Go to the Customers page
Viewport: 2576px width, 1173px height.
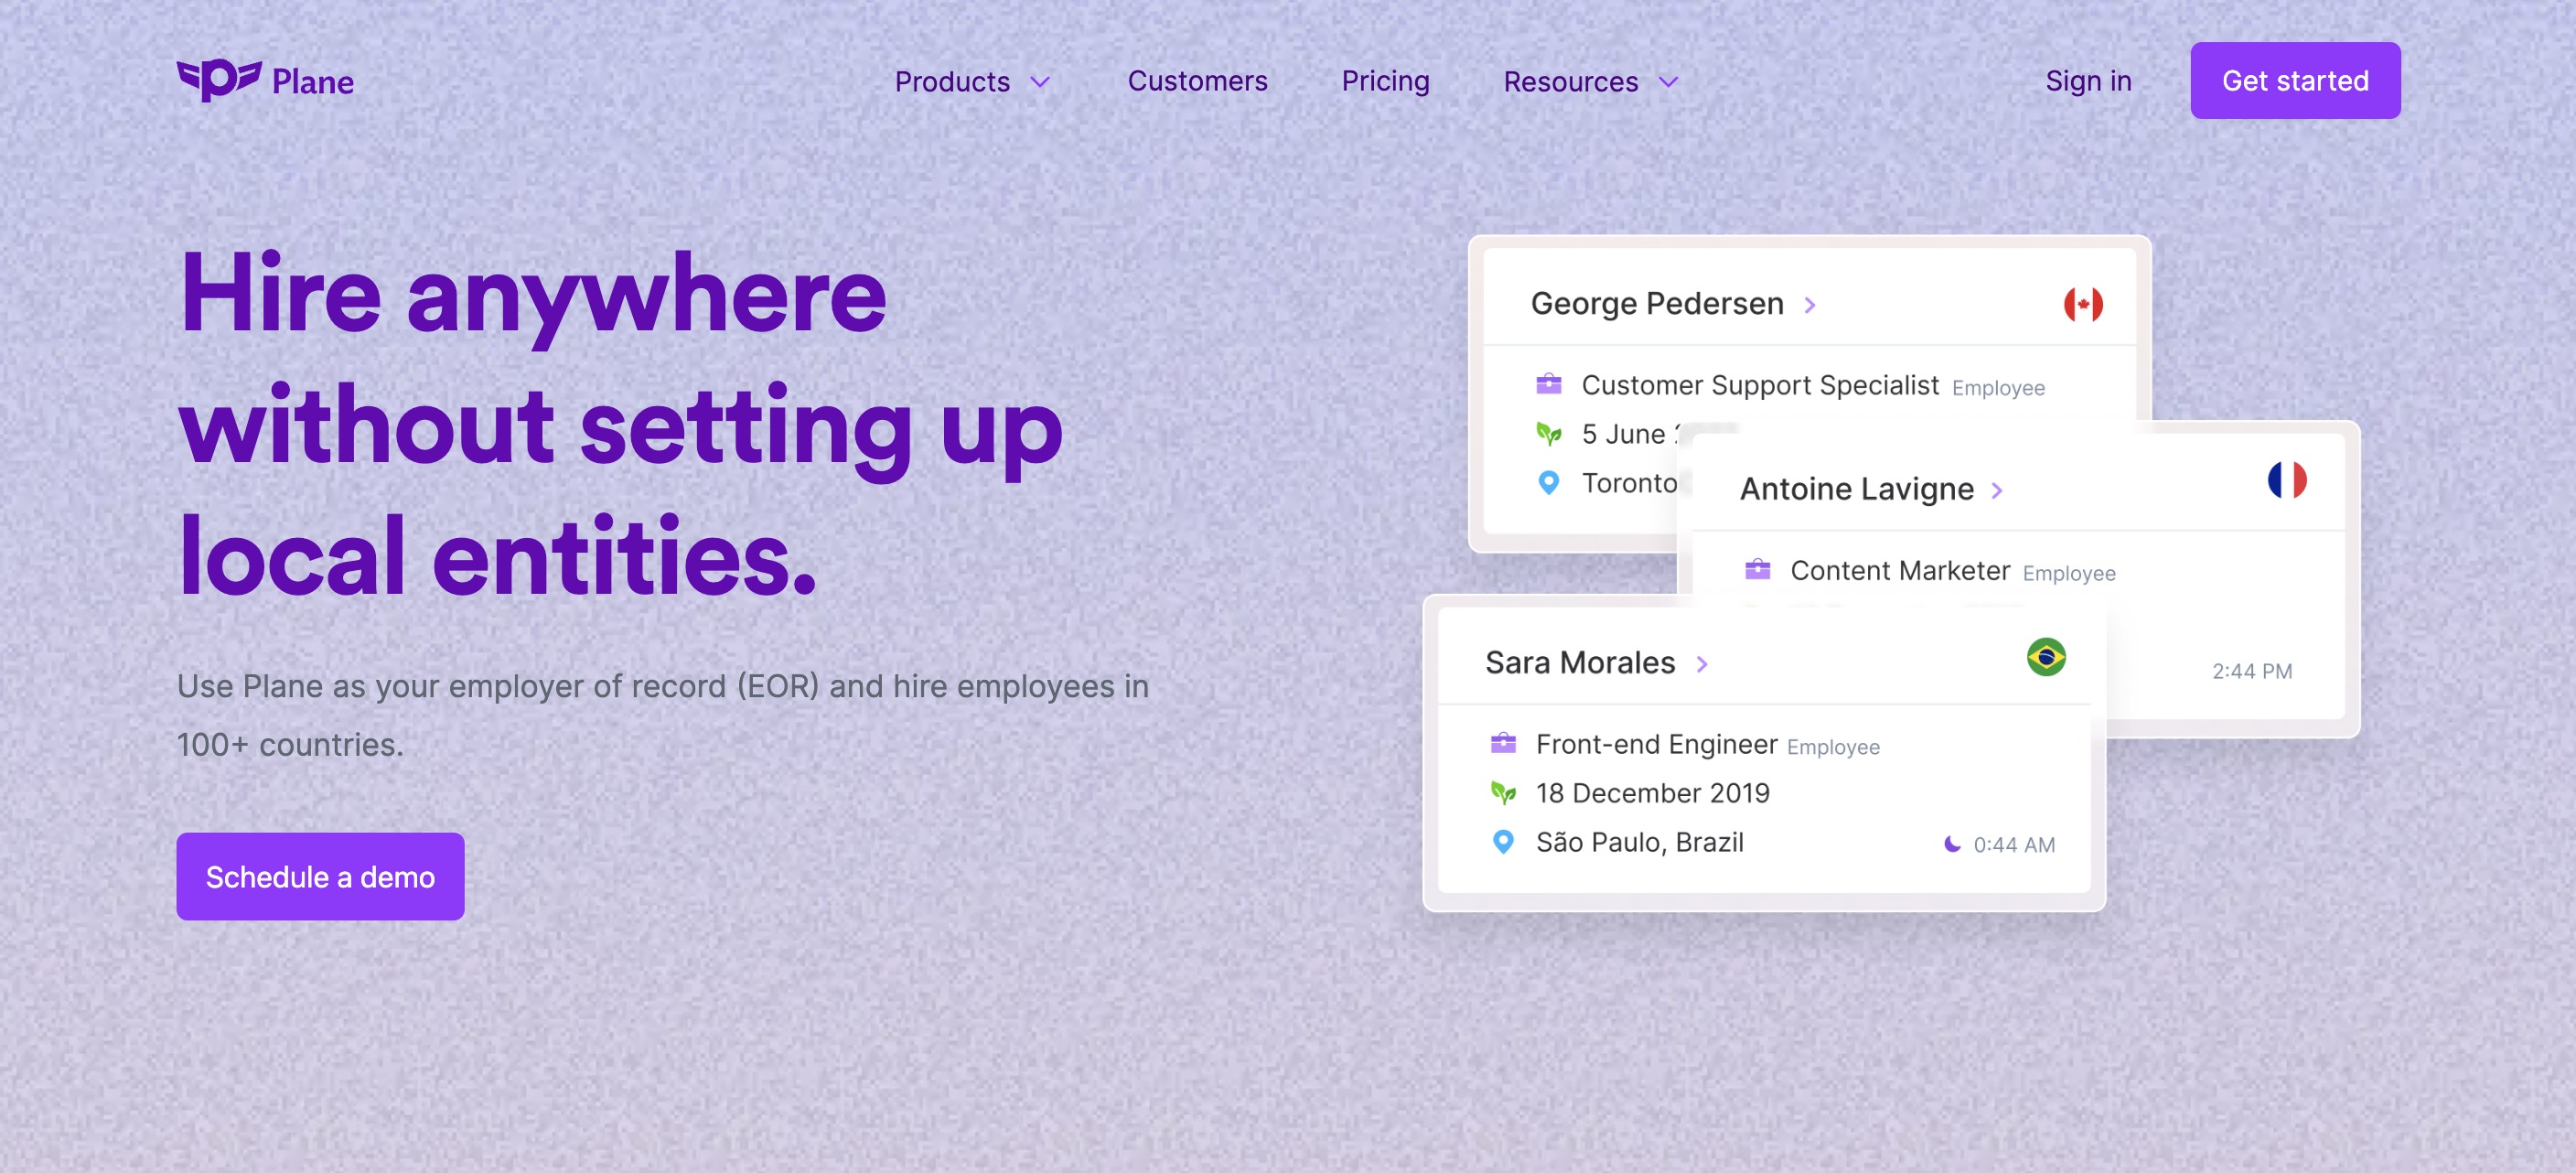point(1197,81)
